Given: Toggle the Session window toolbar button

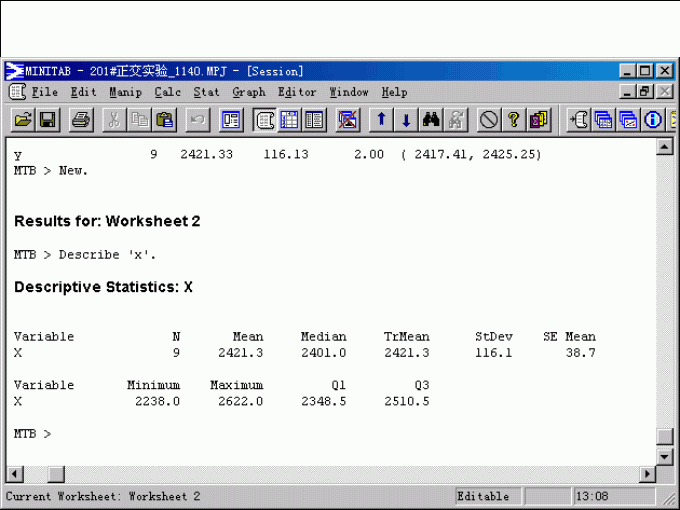Looking at the screenshot, I should (265, 120).
